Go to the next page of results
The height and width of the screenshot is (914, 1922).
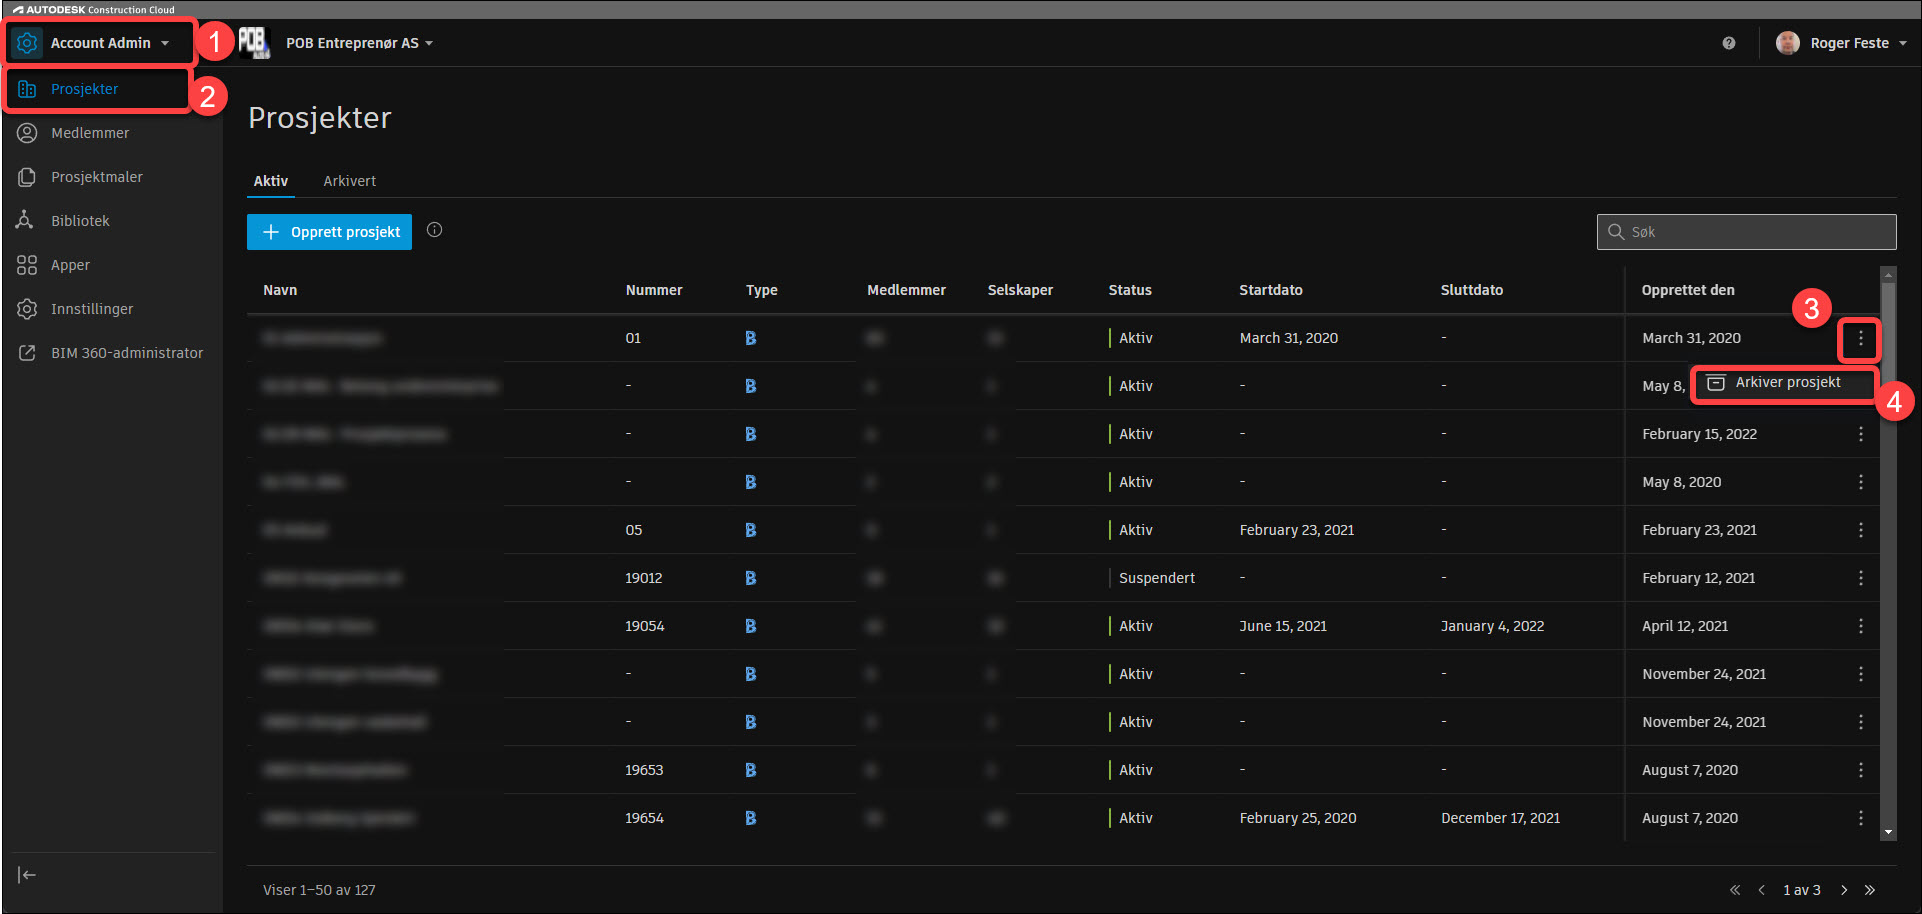[x=1844, y=890]
